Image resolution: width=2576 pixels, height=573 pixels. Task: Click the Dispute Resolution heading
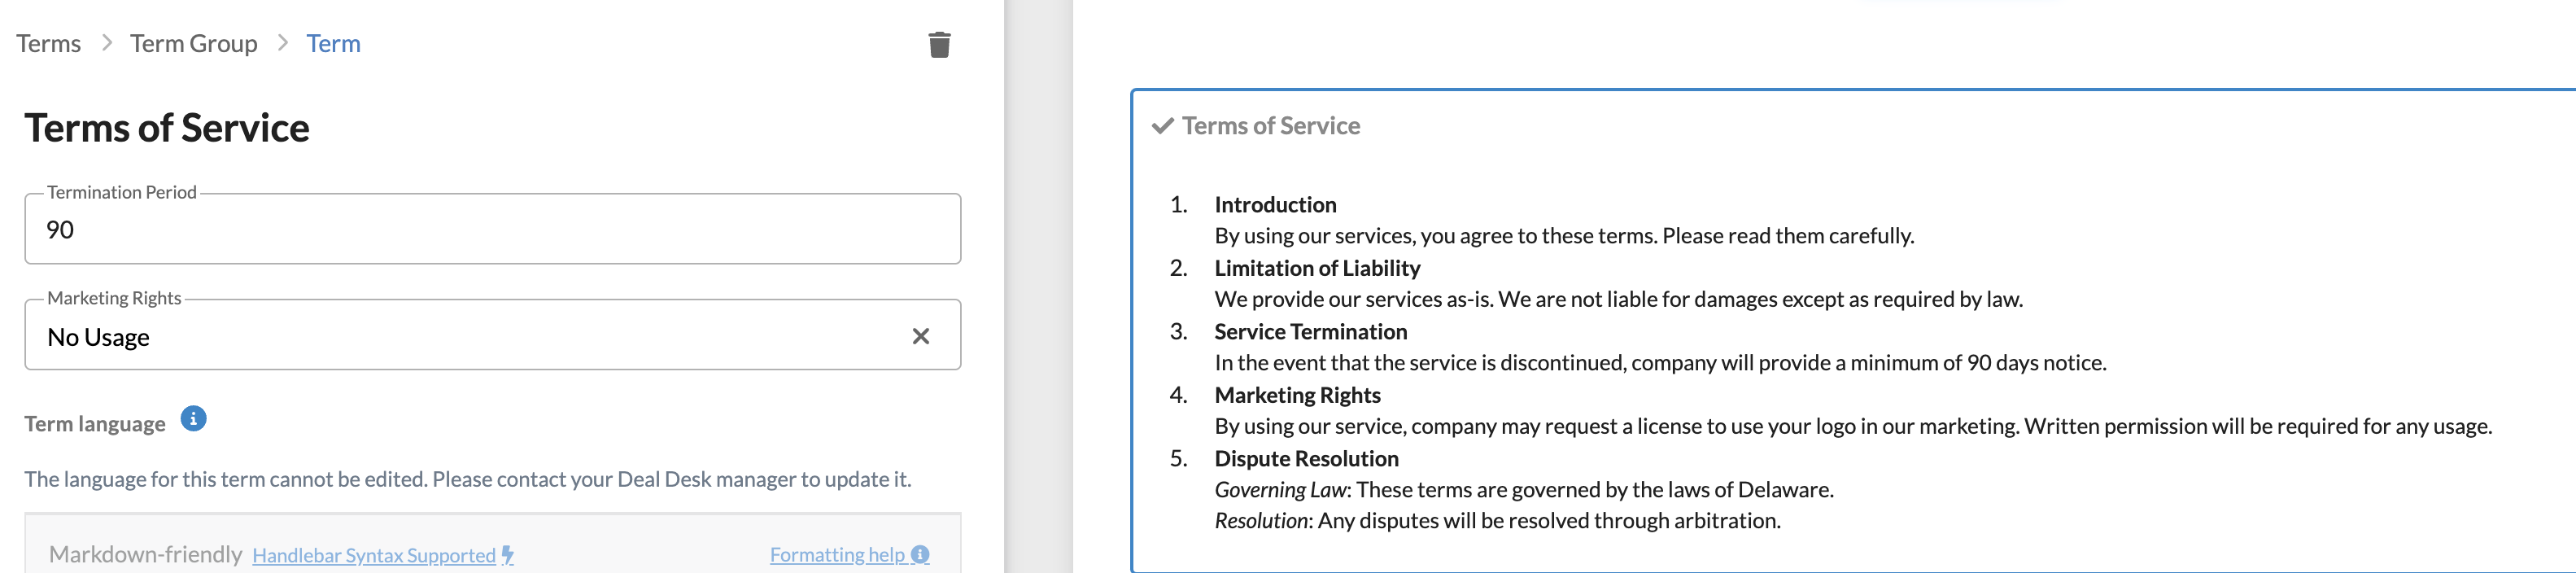[x=1306, y=459]
